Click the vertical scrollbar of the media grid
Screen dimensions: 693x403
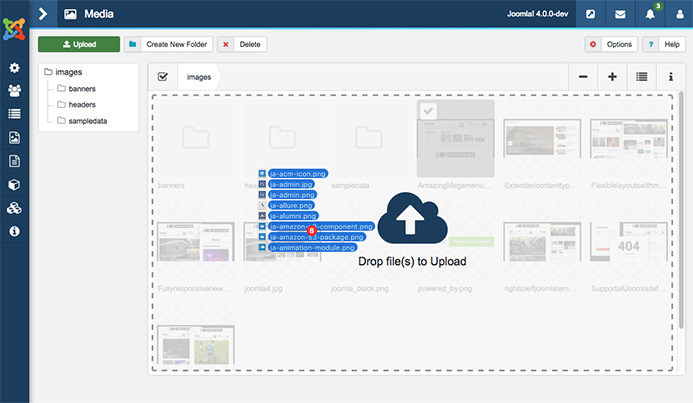(681, 210)
